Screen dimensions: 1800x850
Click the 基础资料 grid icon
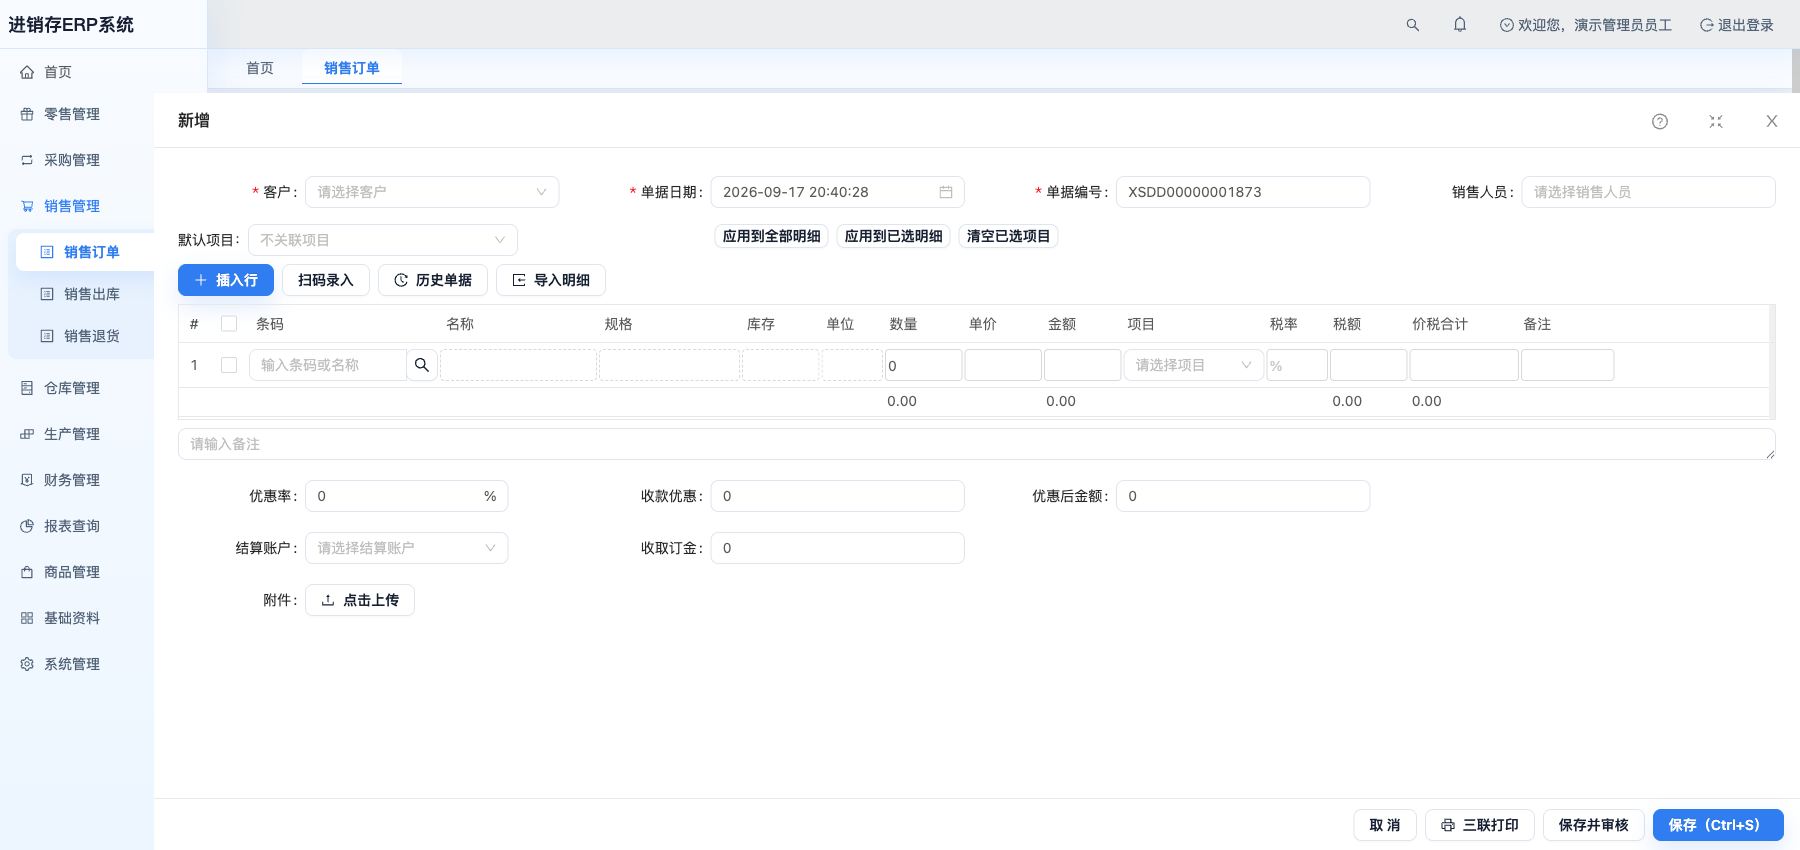27,618
